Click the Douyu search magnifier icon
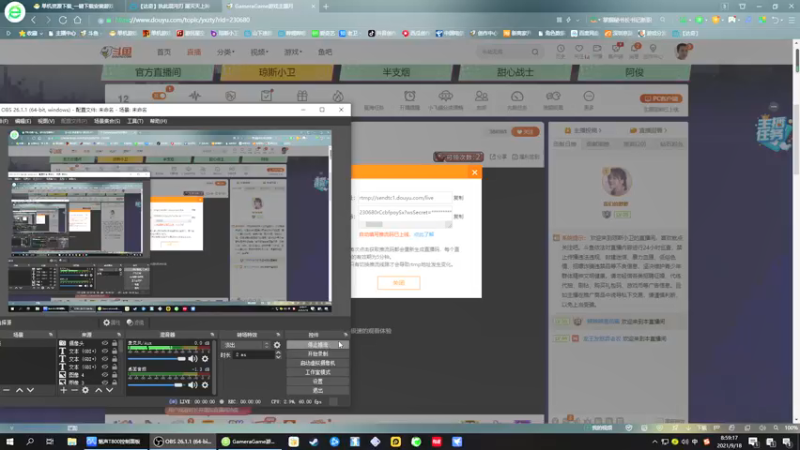Viewport: 800px width, 450px height. (x=535, y=52)
